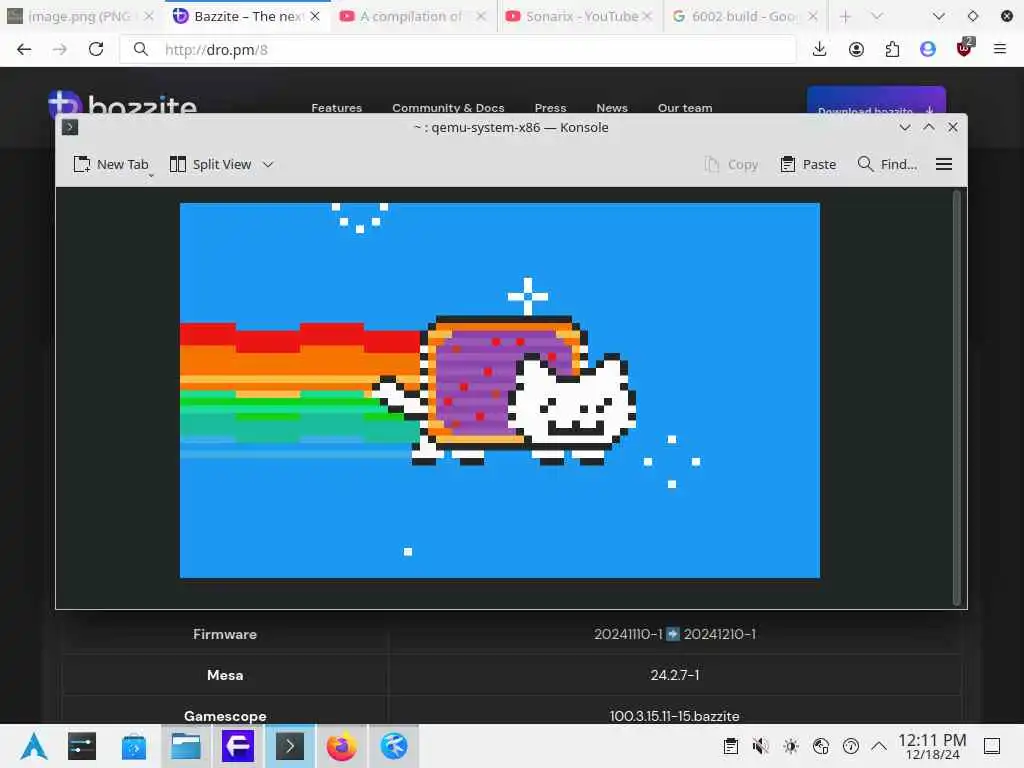Open System Settings from the taskbar
Viewport: 1024px width, 768px height.
click(82, 746)
